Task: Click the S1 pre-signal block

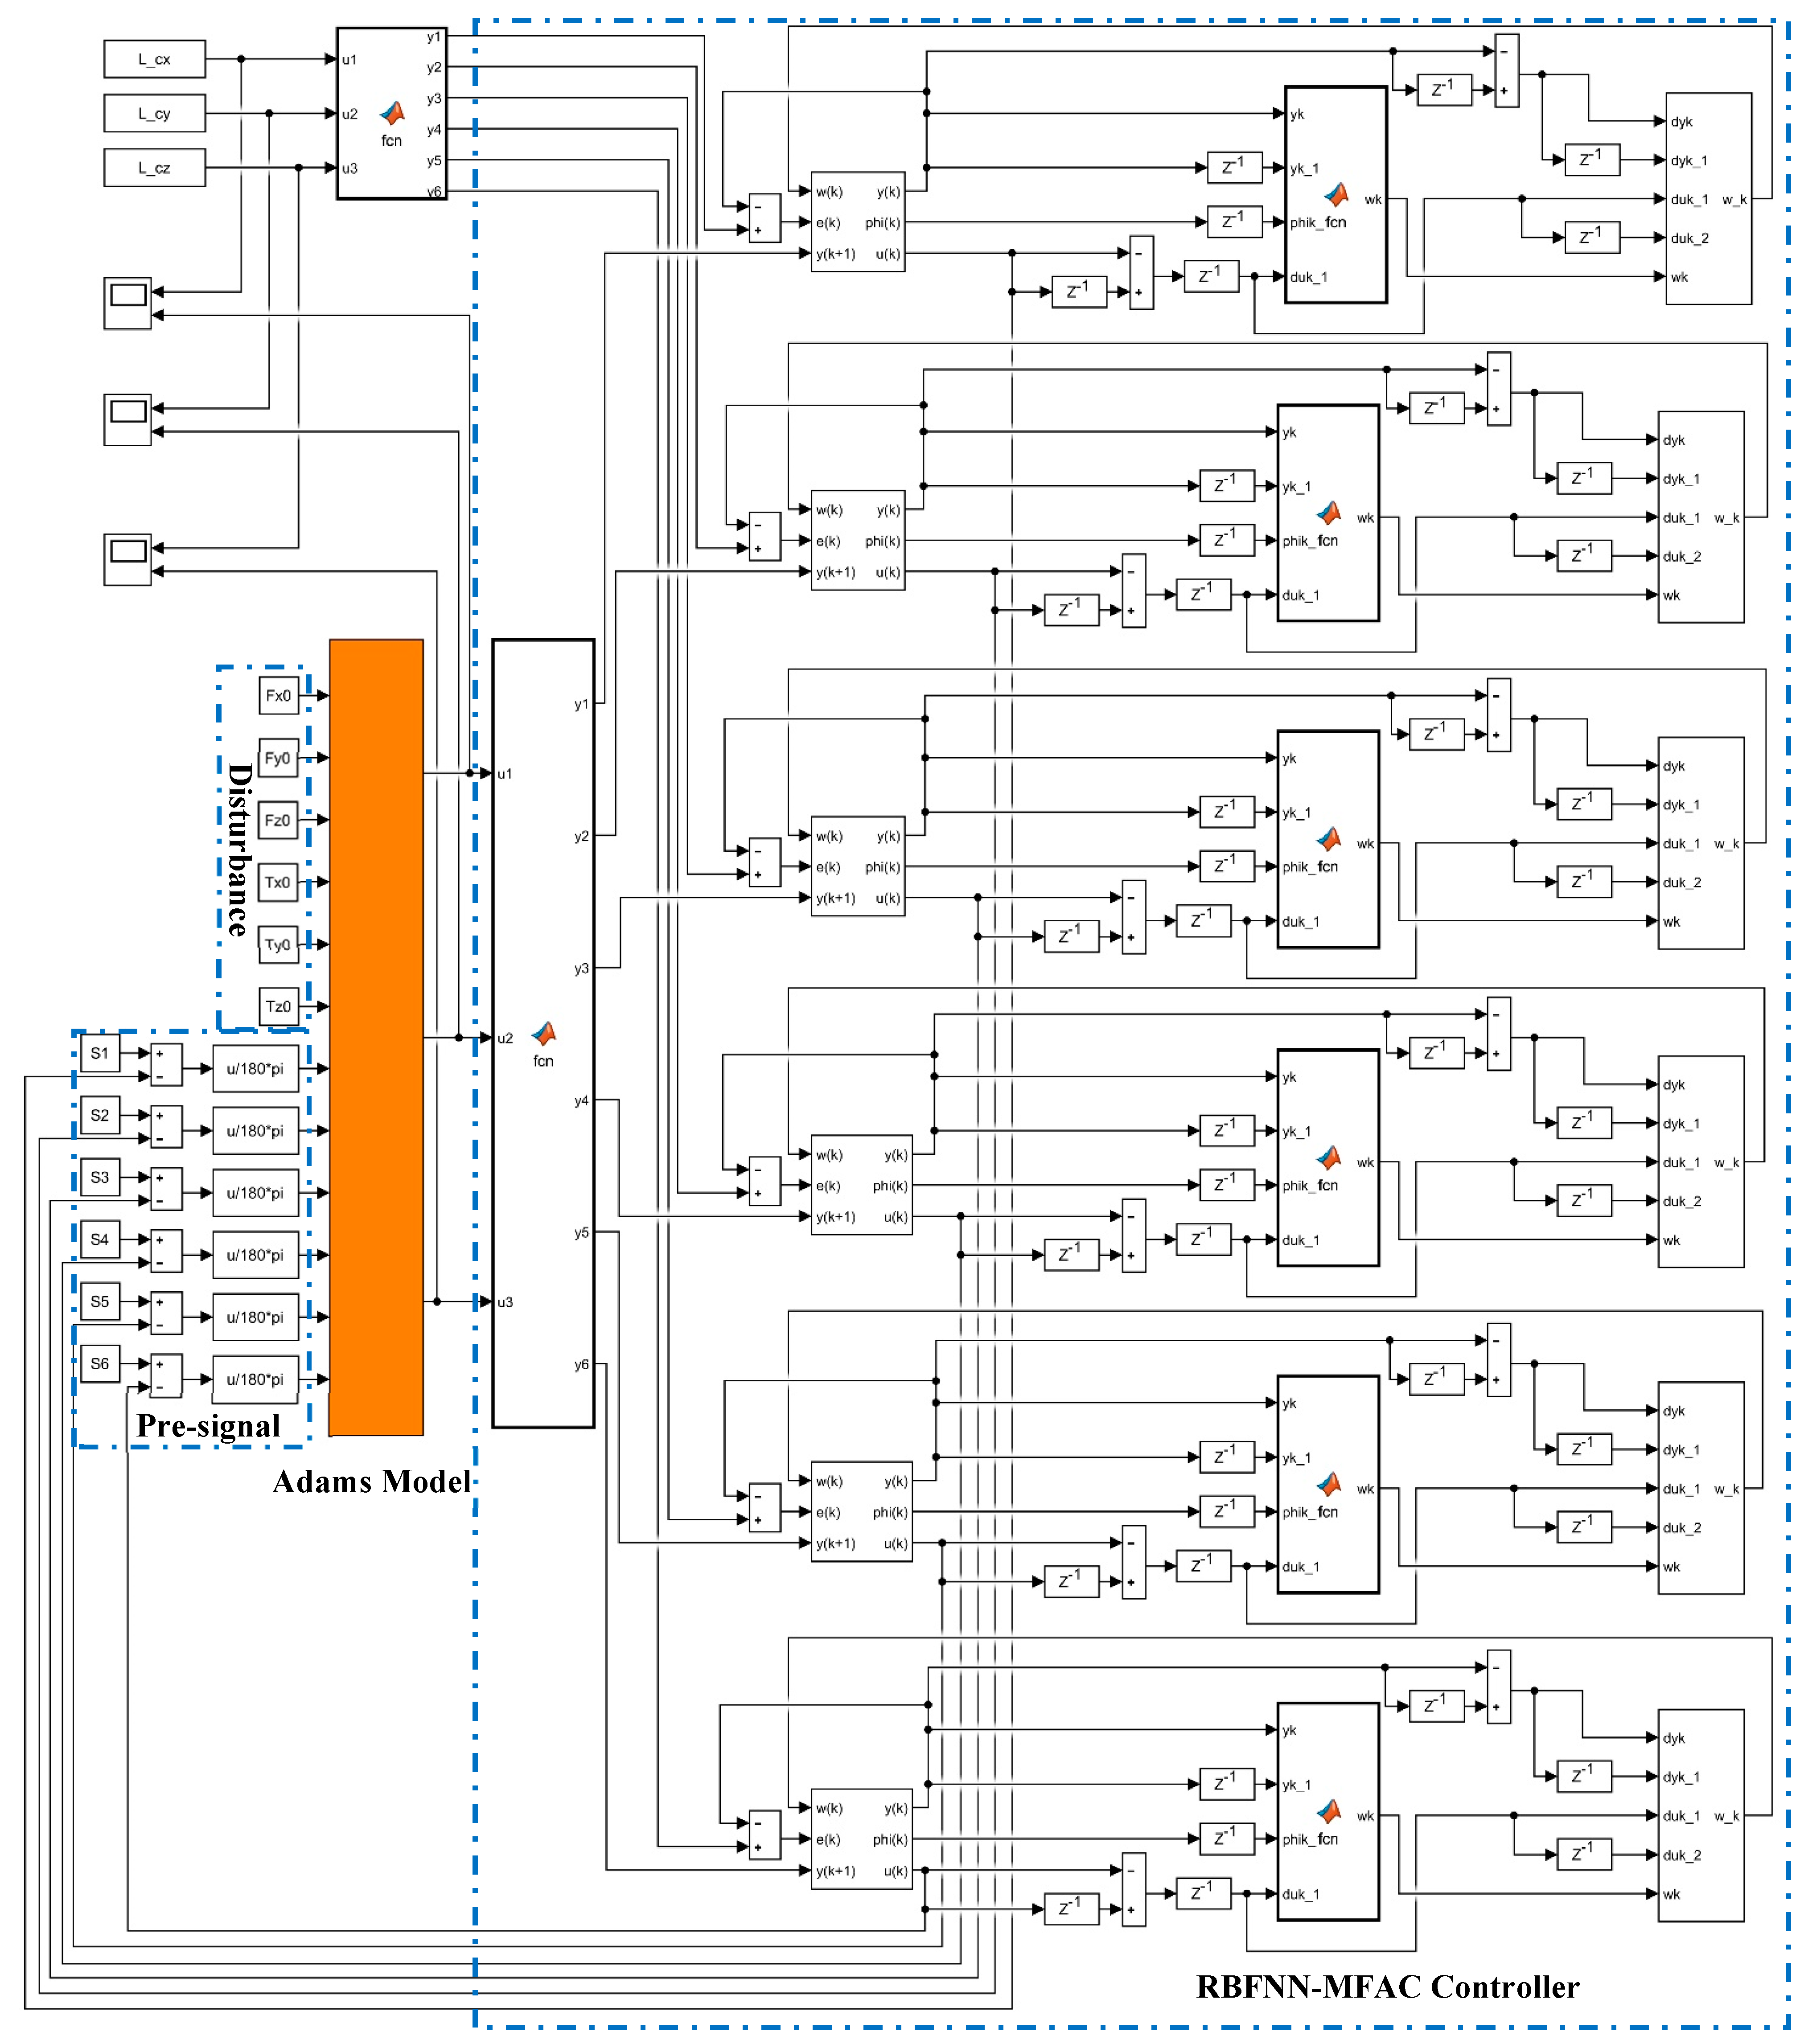Action: click(100, 1053)
